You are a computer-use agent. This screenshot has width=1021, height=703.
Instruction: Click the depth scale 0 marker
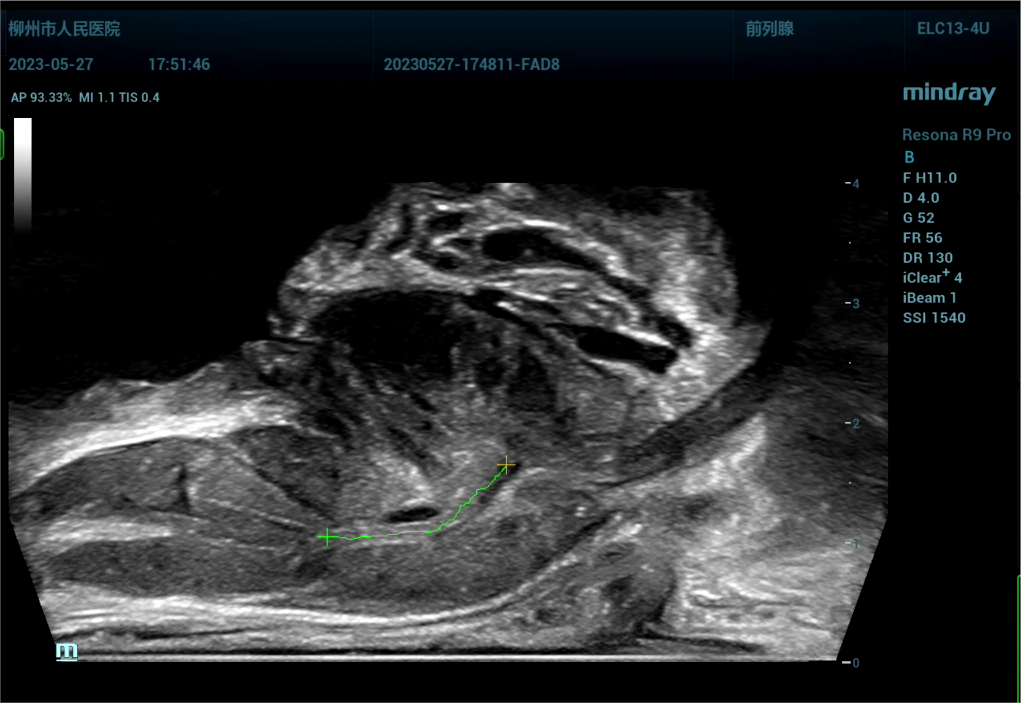coord(853,662)
